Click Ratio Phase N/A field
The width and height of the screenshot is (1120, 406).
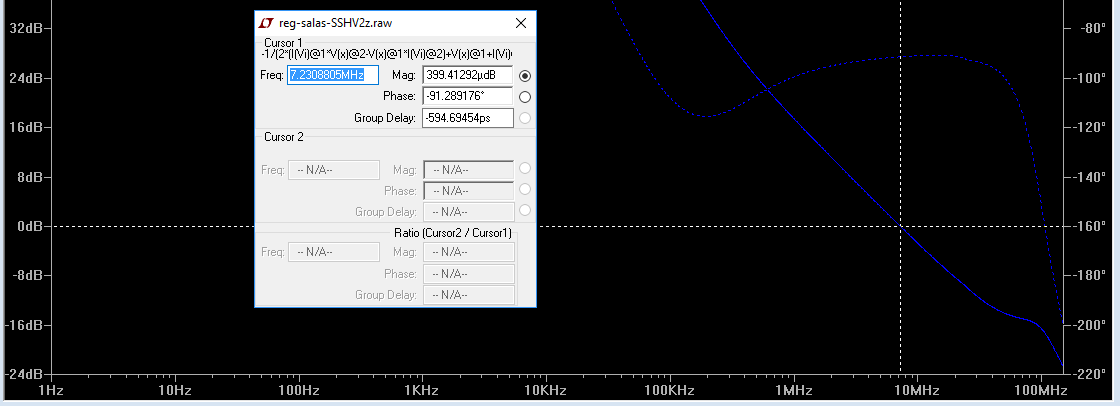tap(469, 274)
